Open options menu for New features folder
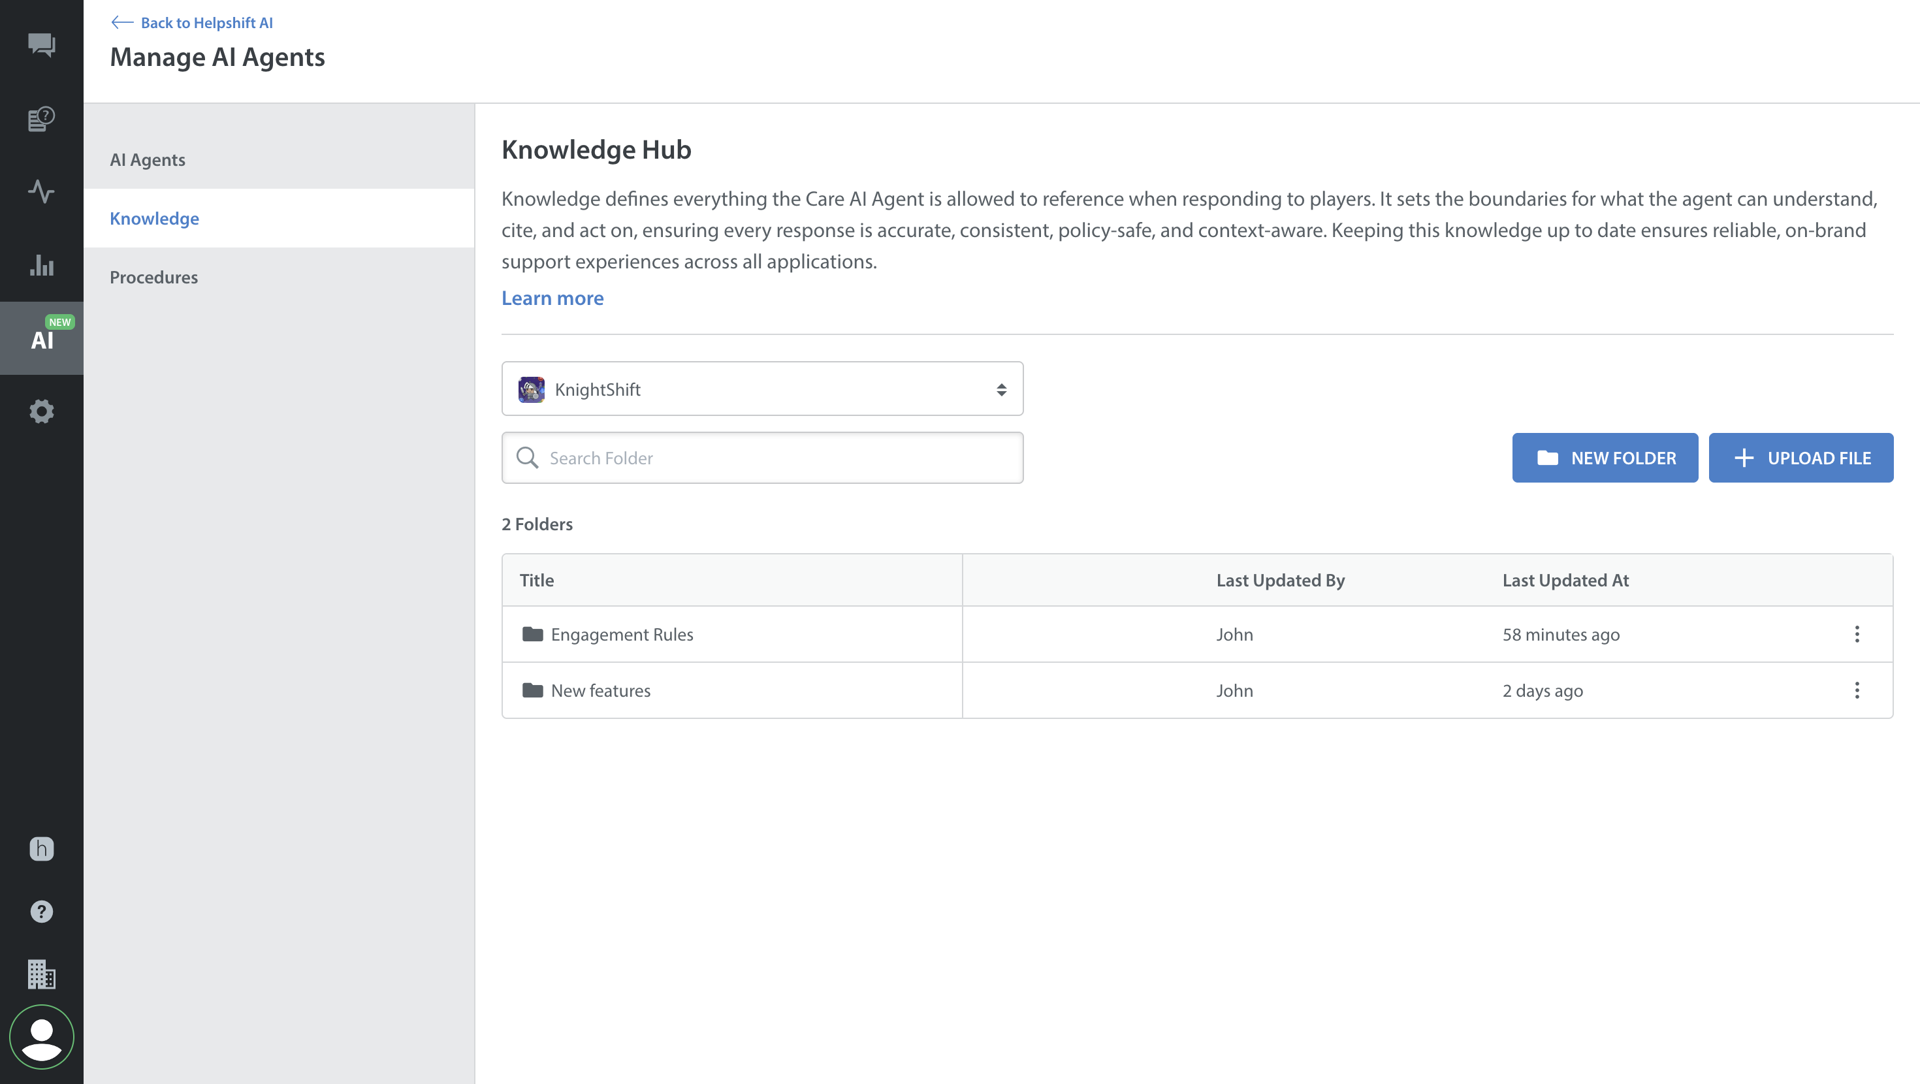Image resolution: width=1920 pixels, height=1084 pixels. (1857, 691)
